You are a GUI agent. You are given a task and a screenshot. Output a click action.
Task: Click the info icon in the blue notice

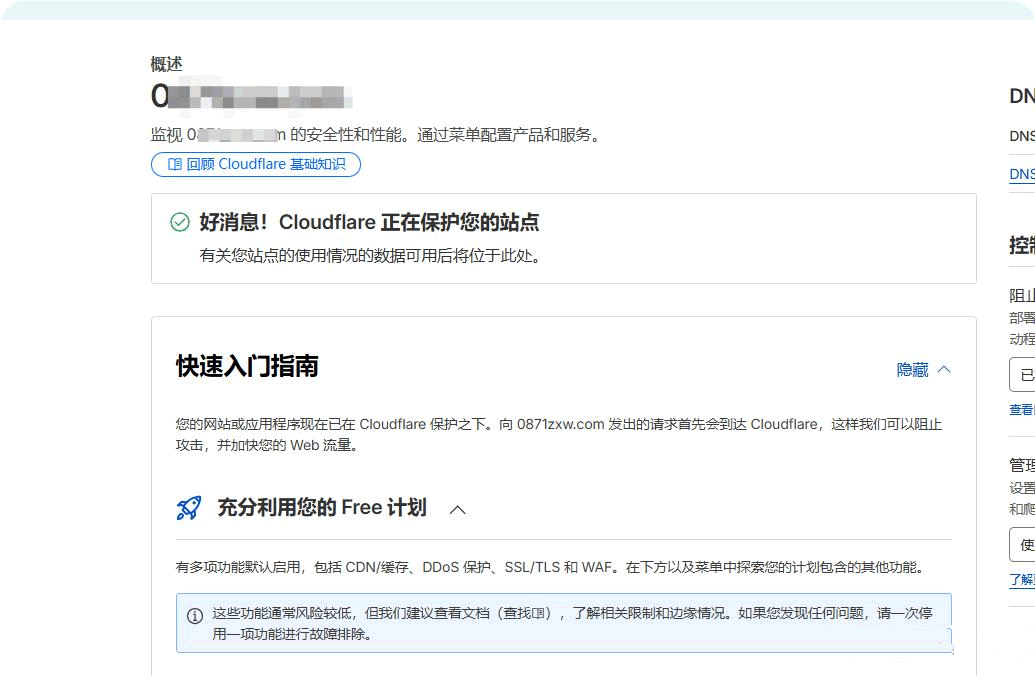point(195,616)
